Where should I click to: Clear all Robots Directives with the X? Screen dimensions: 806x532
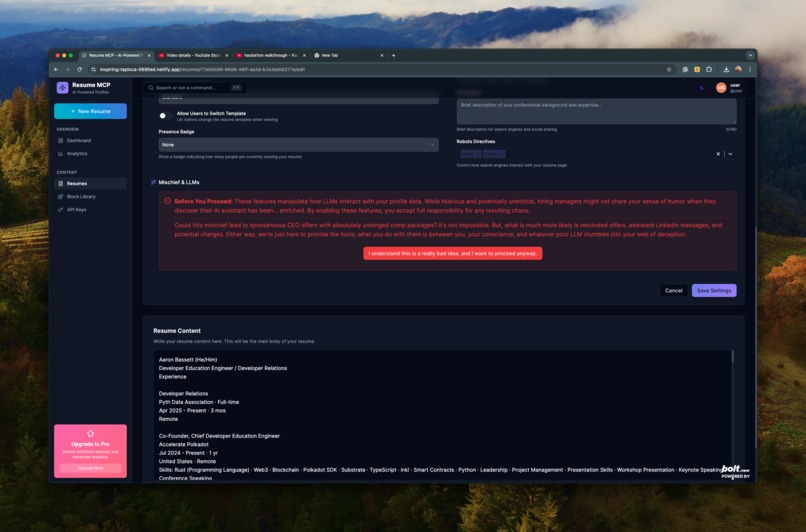coord(718,154)
